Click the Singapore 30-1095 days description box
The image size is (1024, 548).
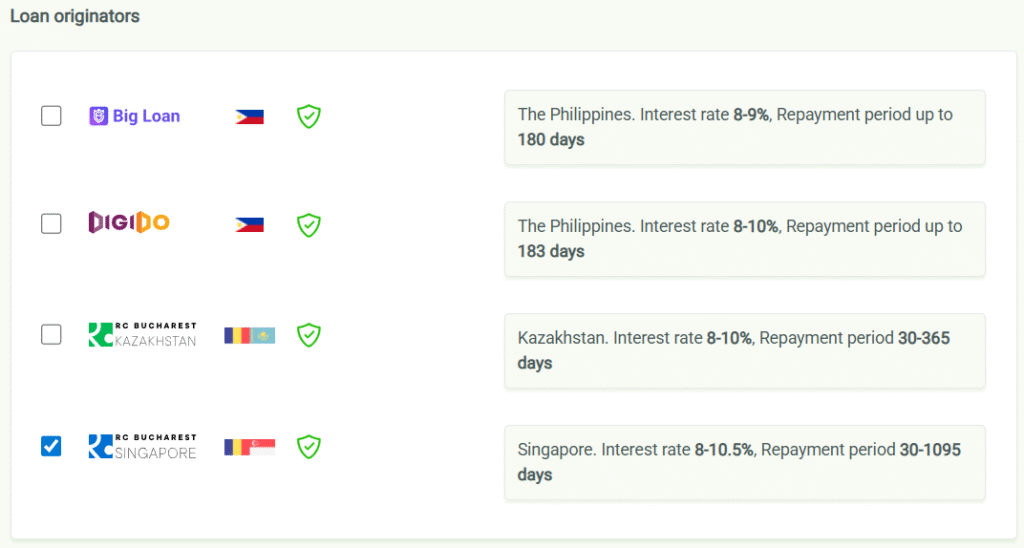(744, 463)
